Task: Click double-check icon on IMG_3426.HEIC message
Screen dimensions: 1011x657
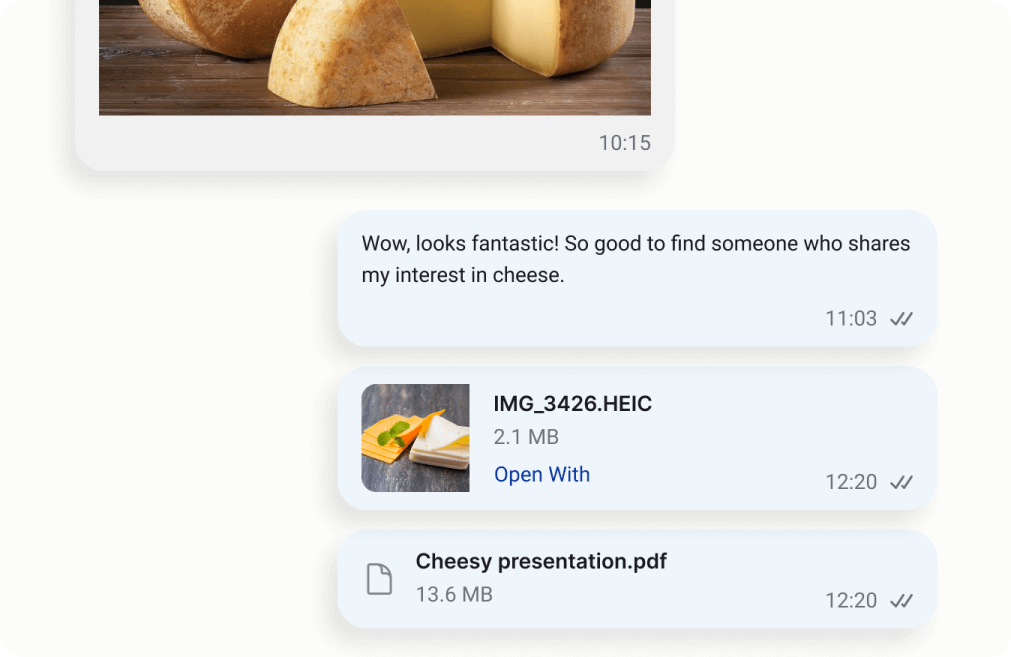Action: [x=901, y=482]
